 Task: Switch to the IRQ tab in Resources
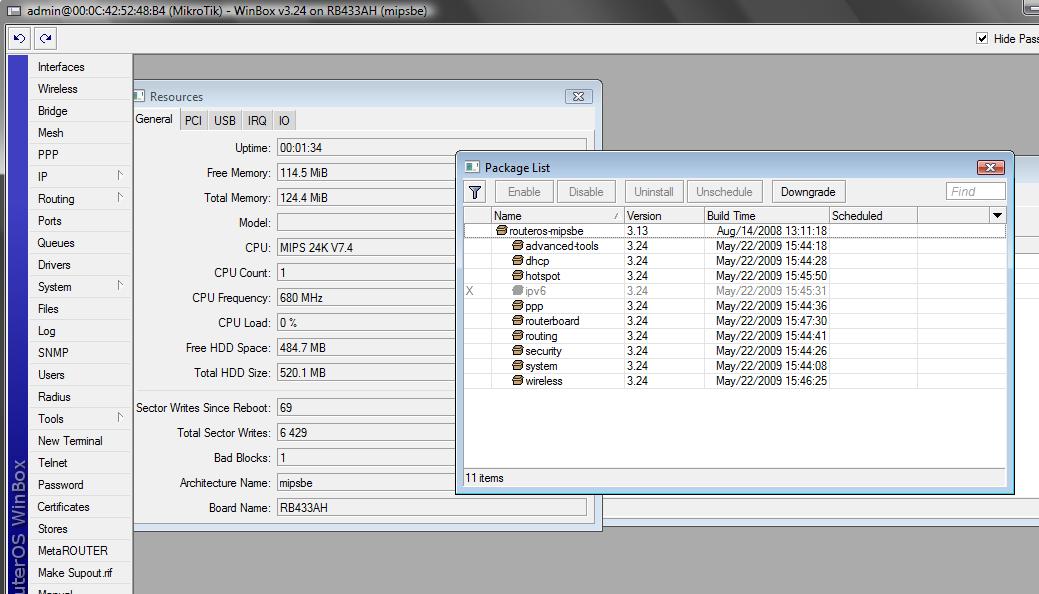(257, 121)
